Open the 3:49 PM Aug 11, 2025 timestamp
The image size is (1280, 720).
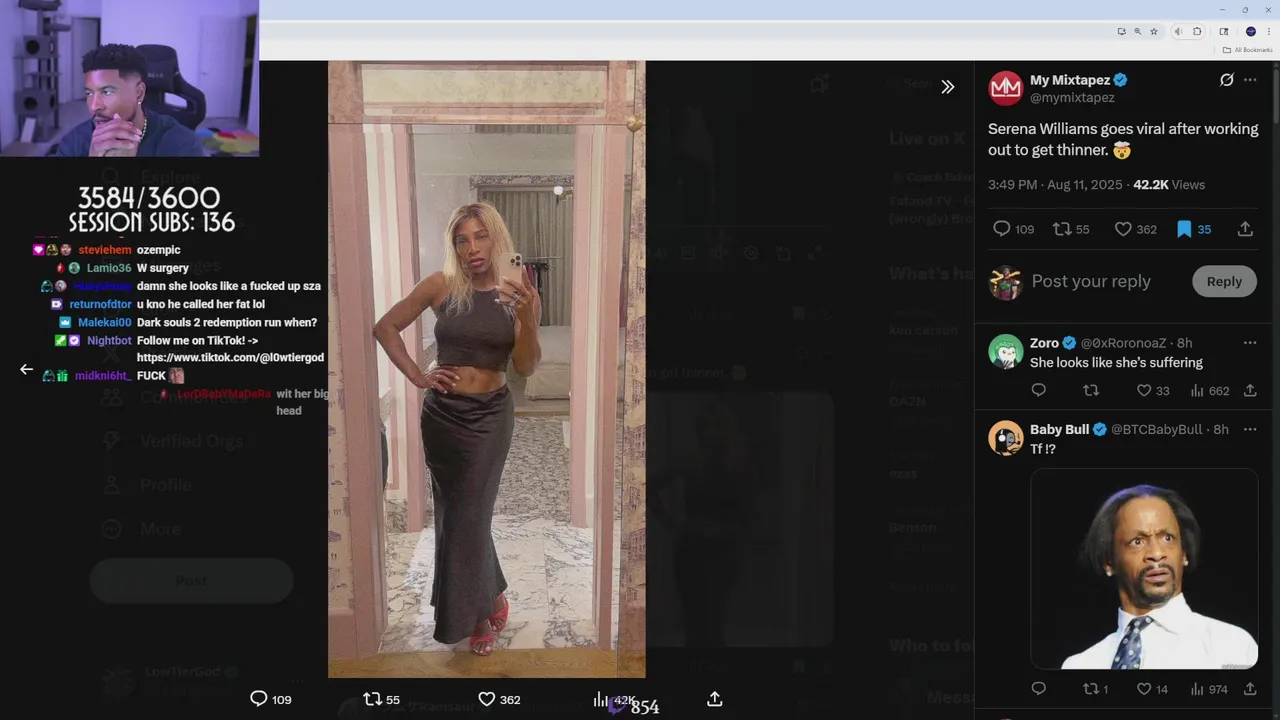click(x=1056, y=185)
